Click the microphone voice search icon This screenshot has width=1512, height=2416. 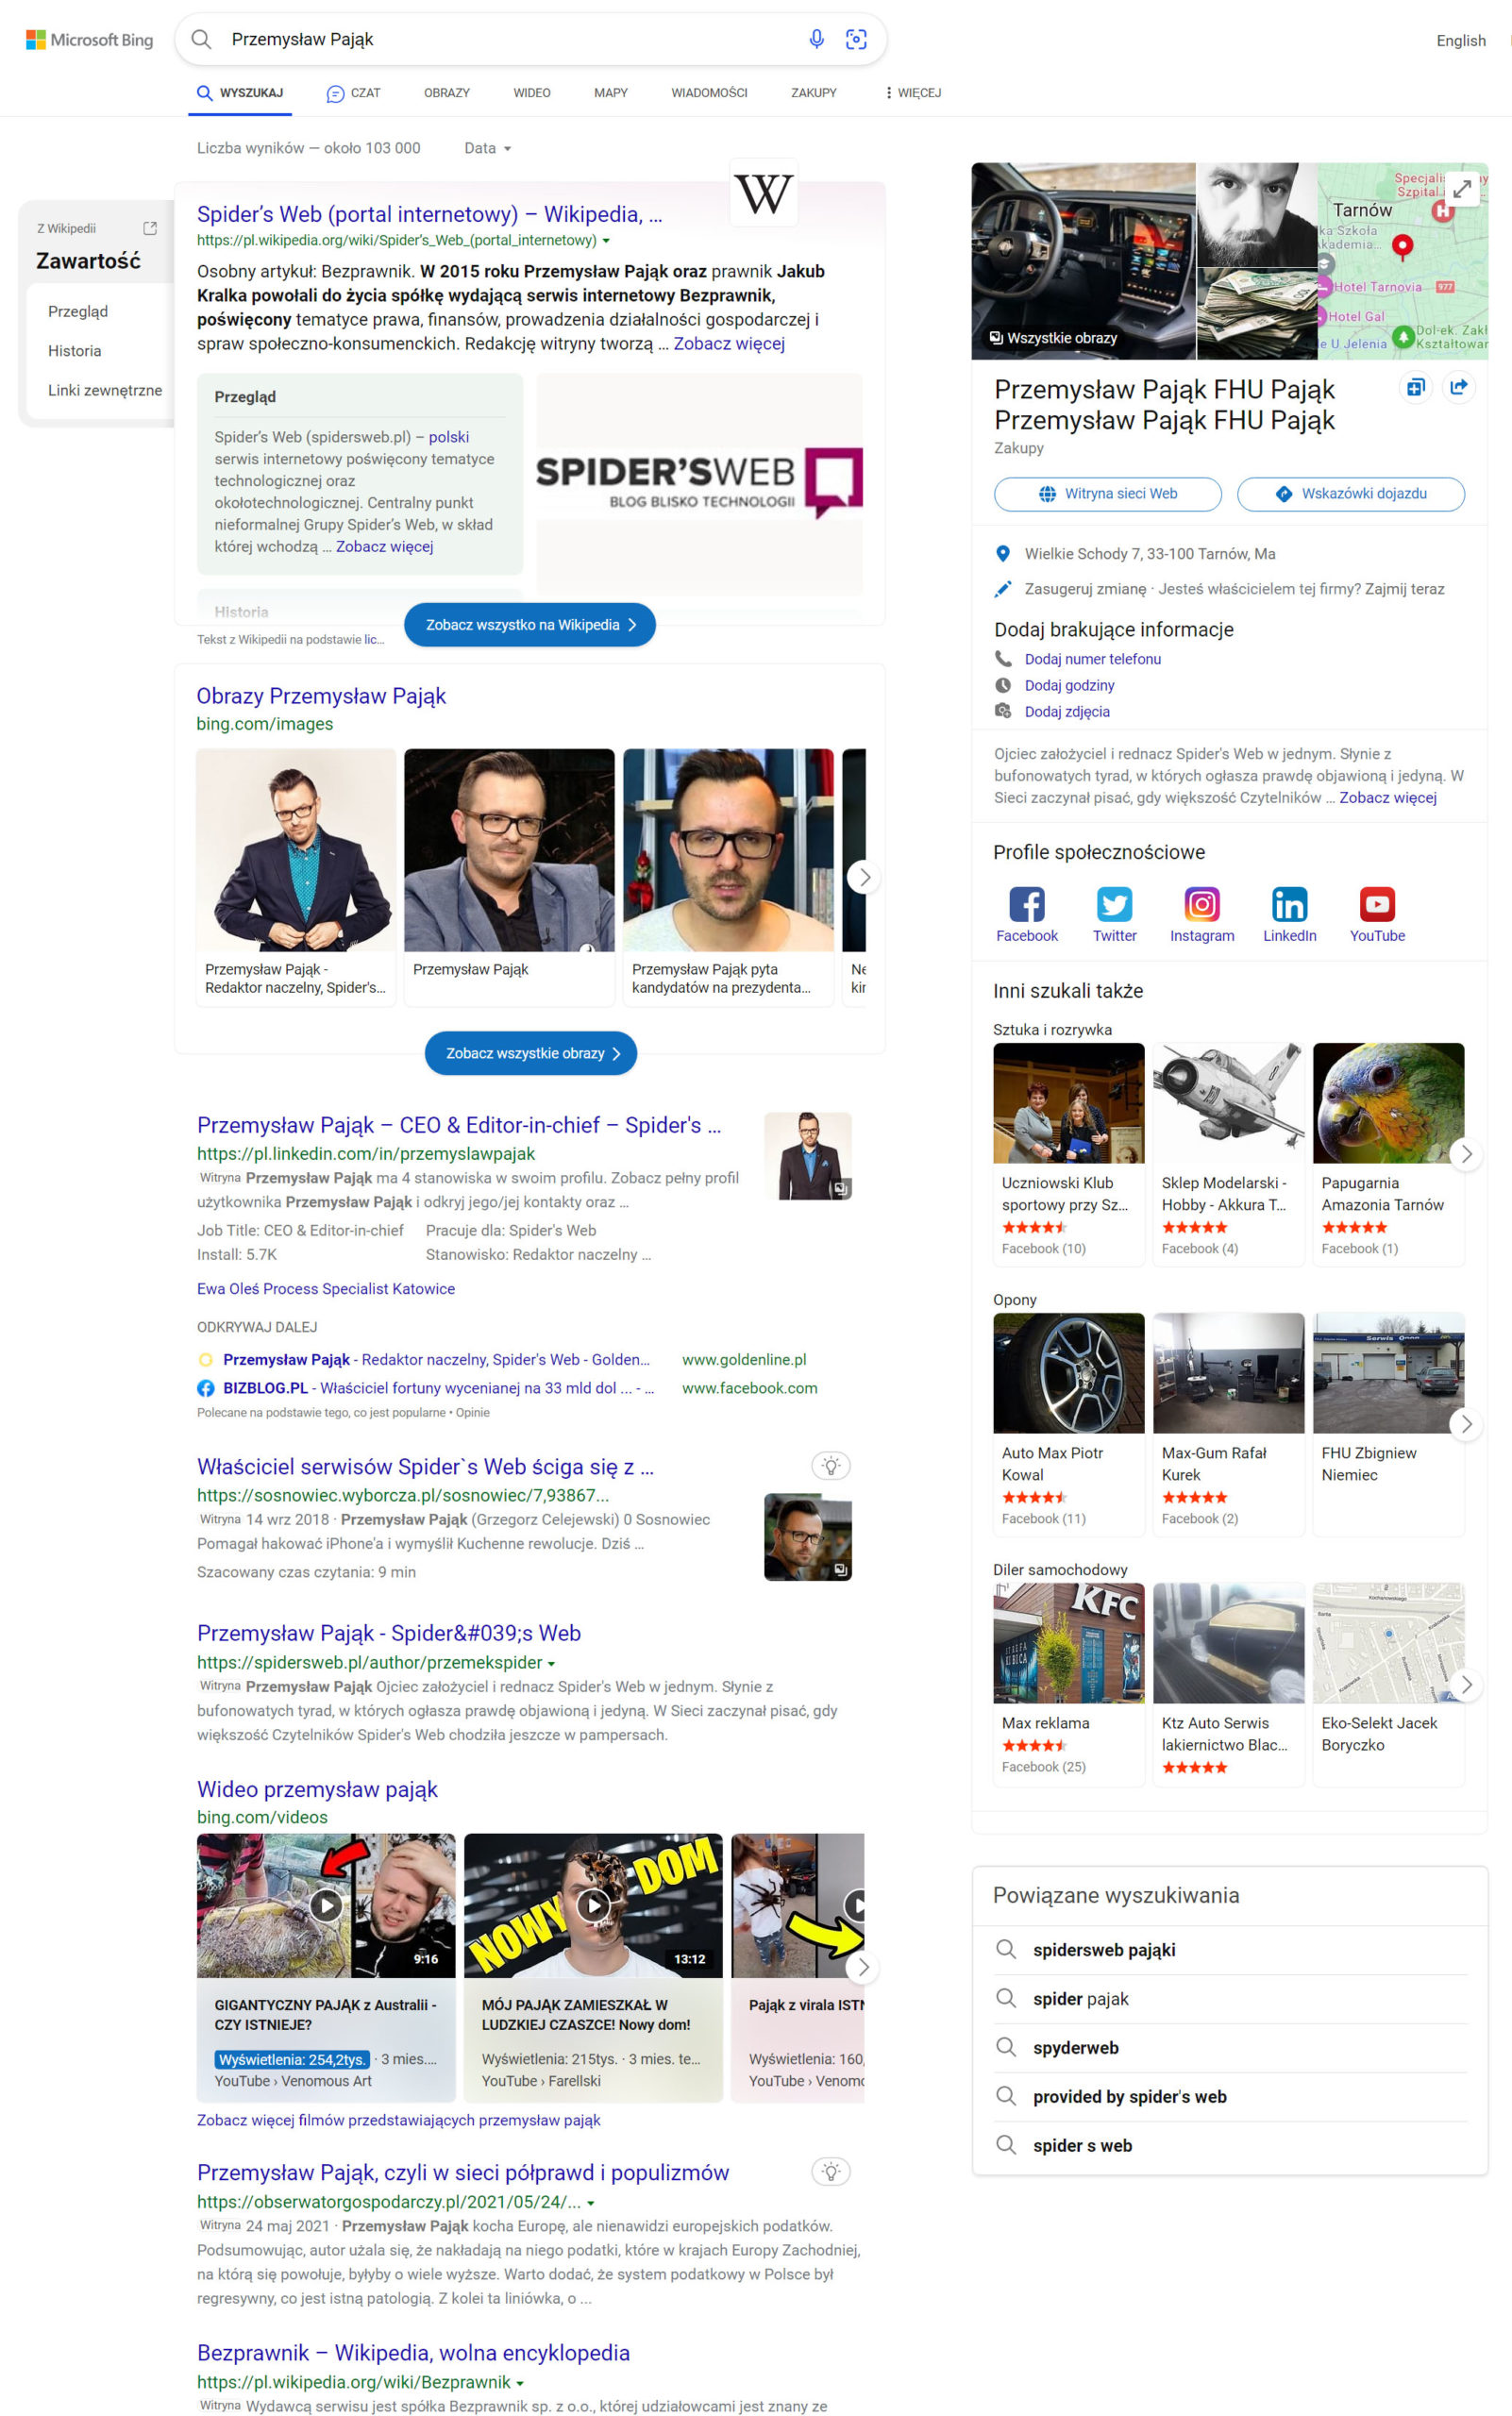816,39
